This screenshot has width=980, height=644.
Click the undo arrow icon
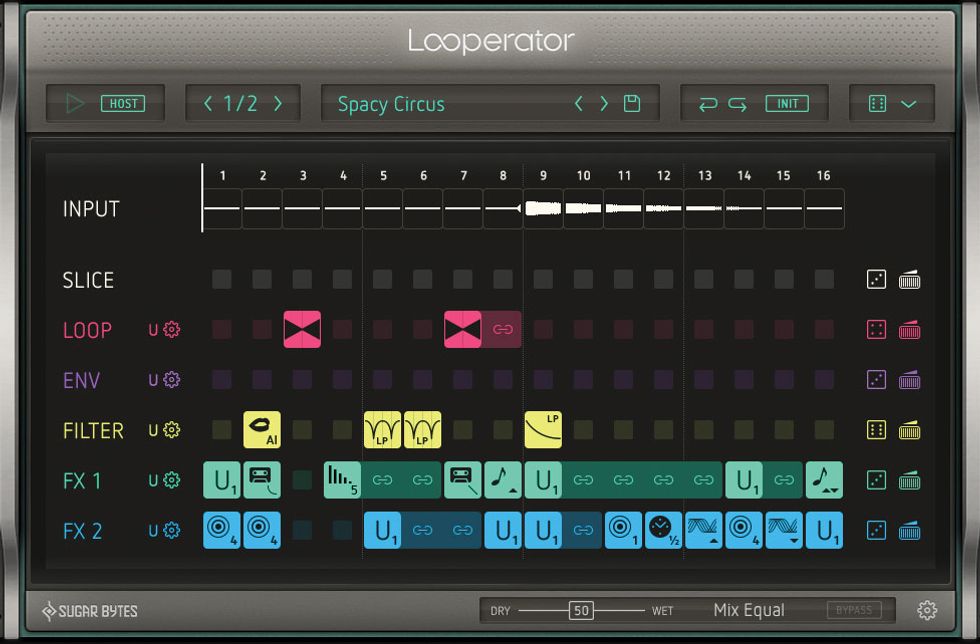coord(708,104)
